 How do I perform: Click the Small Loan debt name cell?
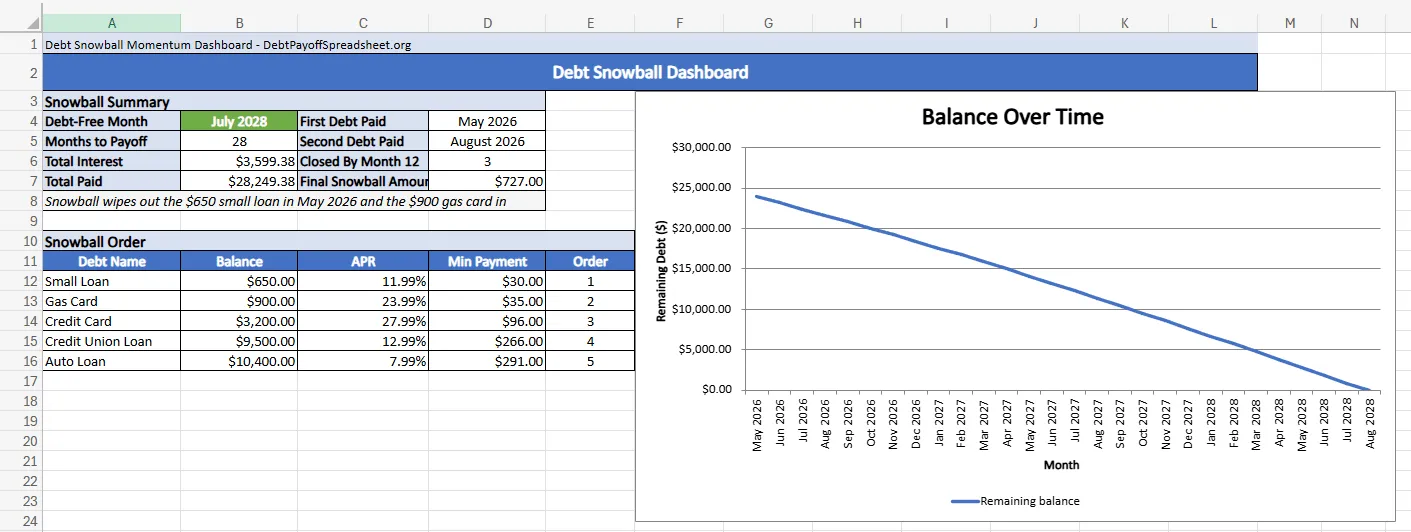[111, 281]
